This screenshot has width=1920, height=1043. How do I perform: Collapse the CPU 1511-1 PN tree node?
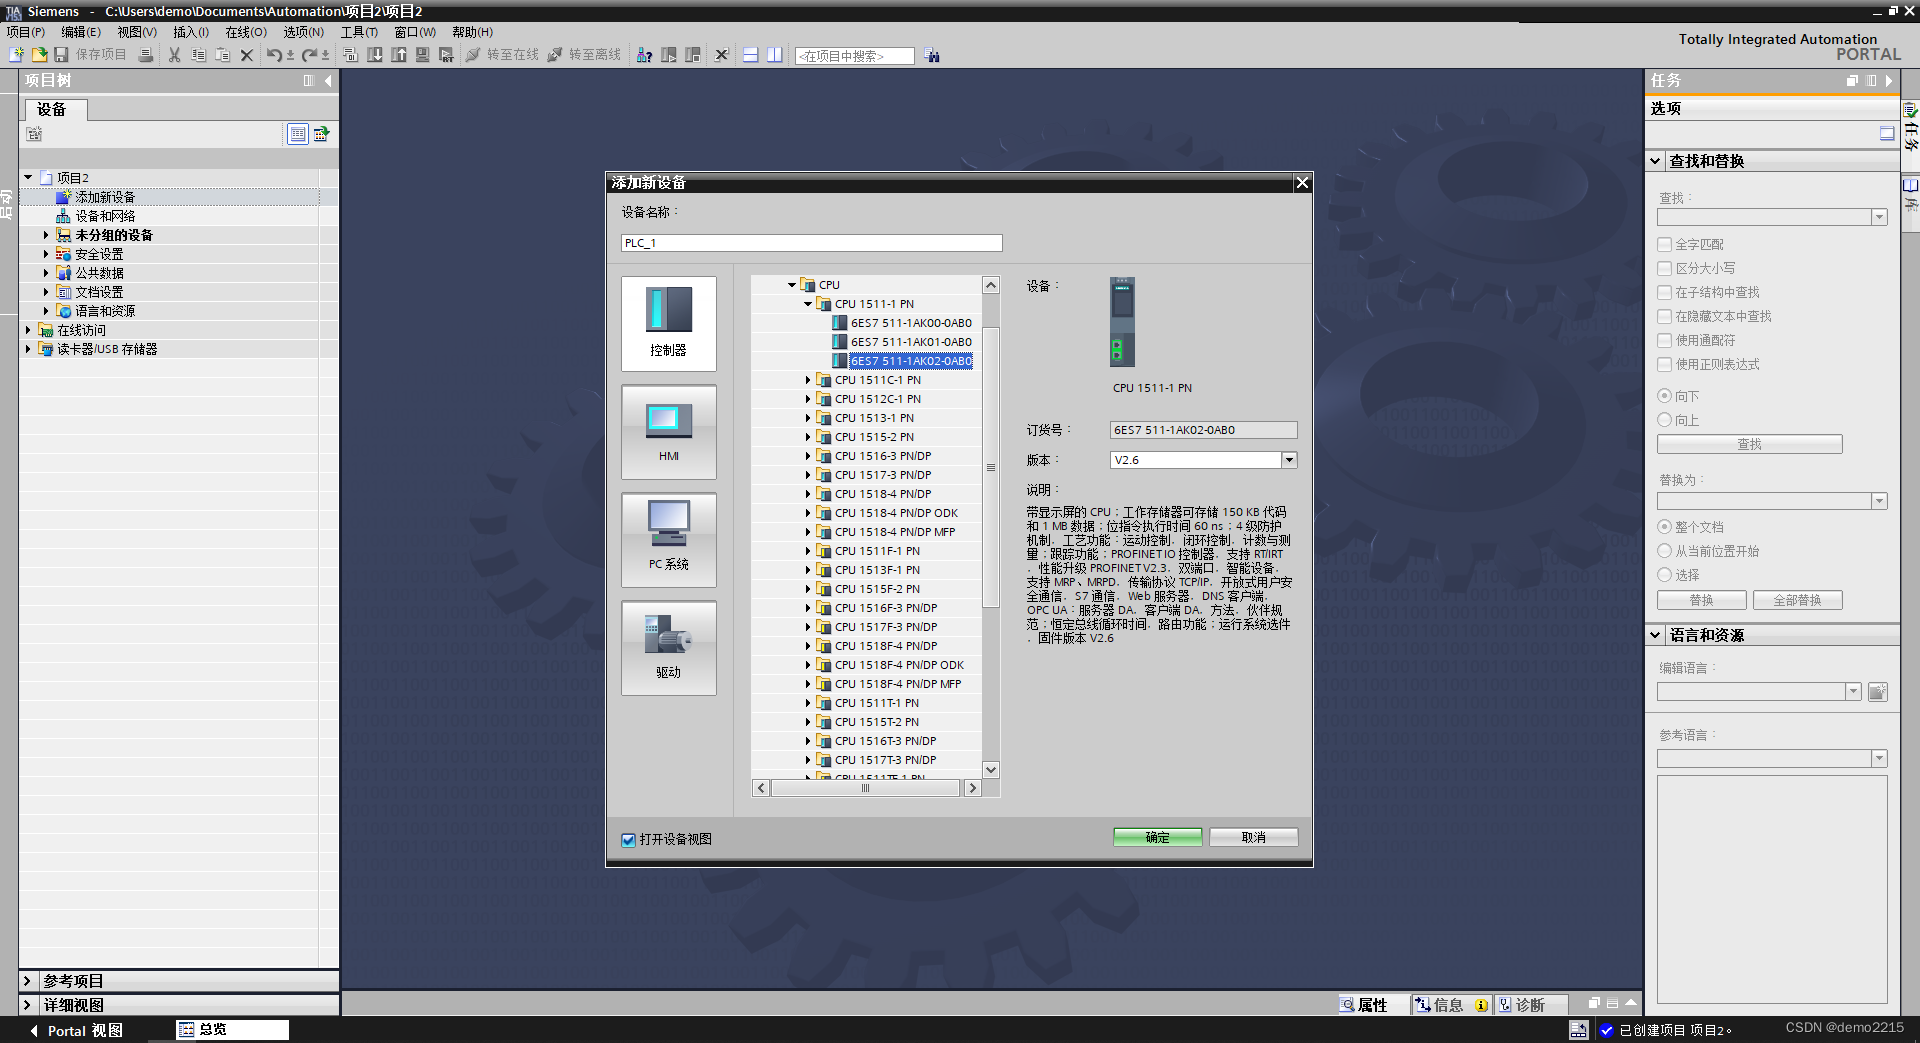point(808,304)
